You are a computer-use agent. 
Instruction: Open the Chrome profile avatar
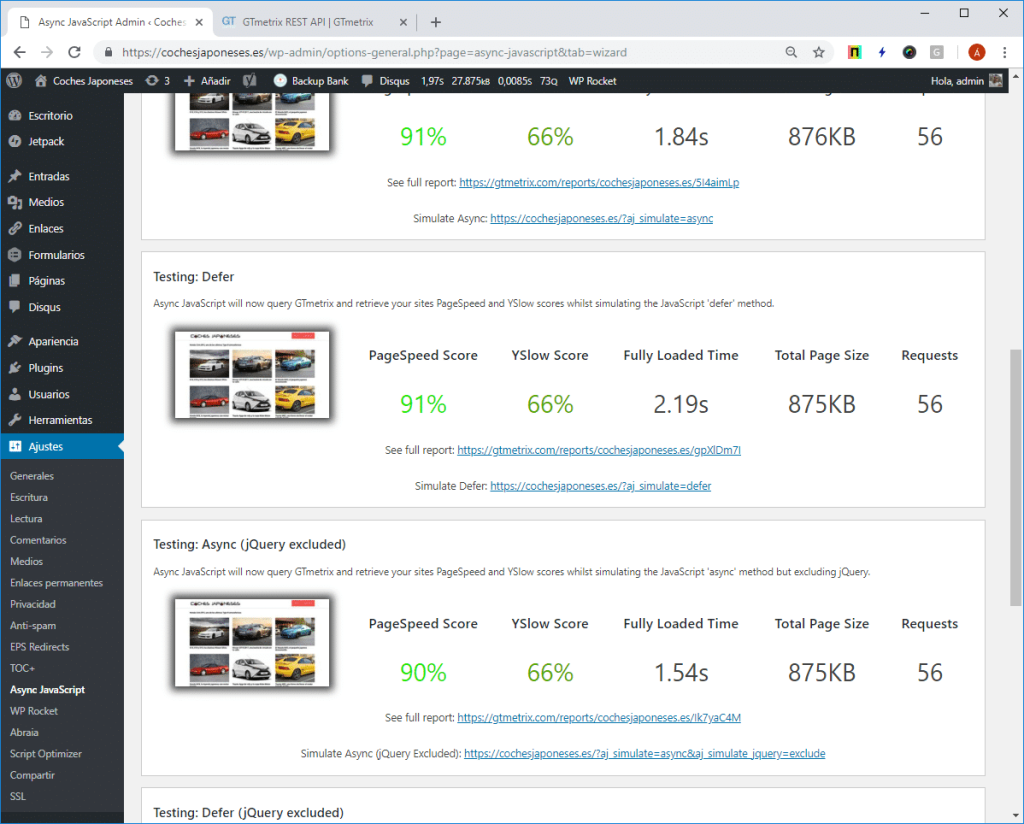975,51
